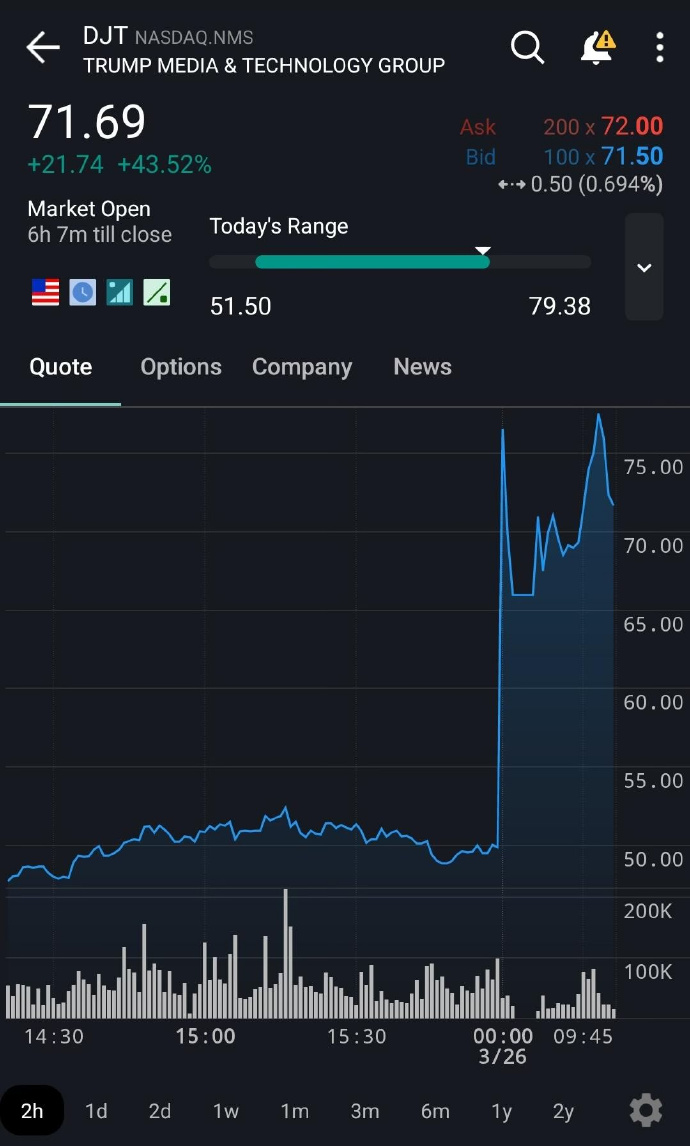Screen dimensions: 690x1146
Task: Set chart range to 6m
Action: [435, 1111]
